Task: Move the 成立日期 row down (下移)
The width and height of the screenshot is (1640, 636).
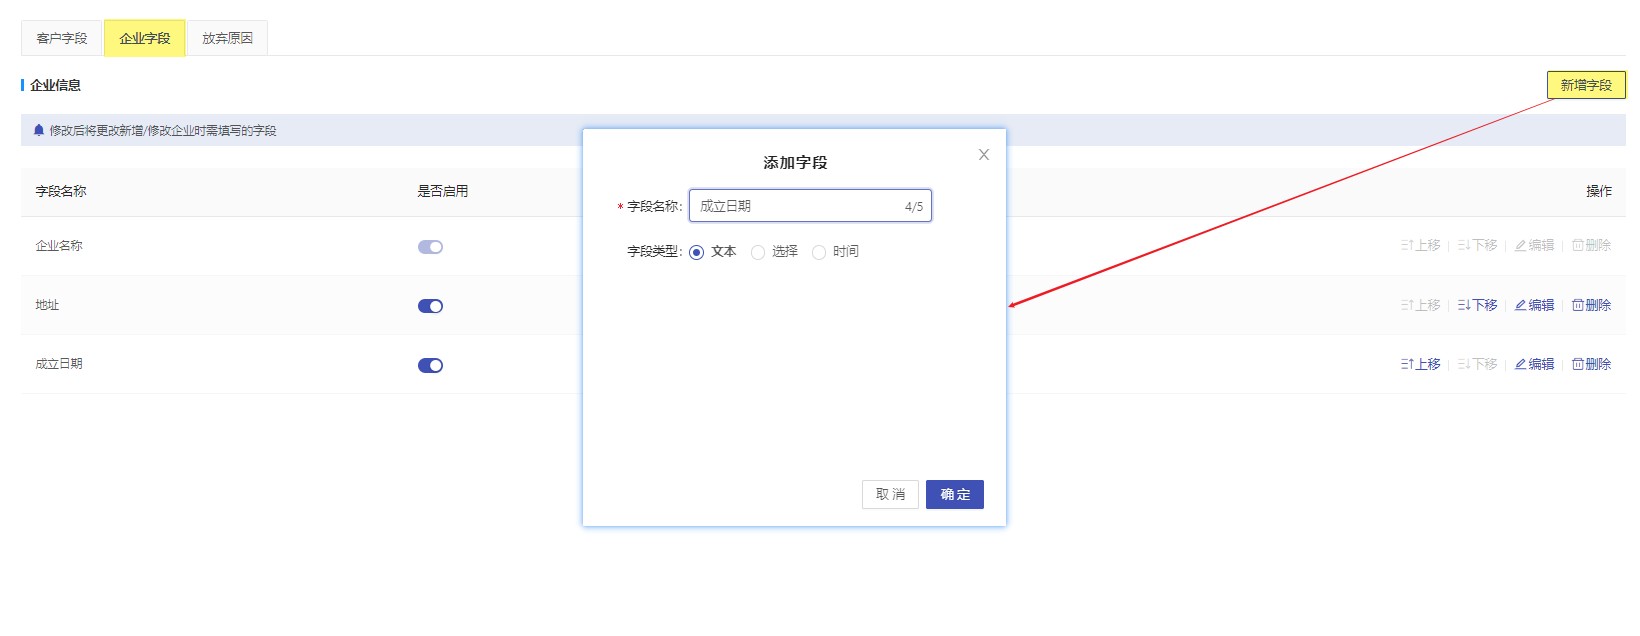Action: point(1477,364)
